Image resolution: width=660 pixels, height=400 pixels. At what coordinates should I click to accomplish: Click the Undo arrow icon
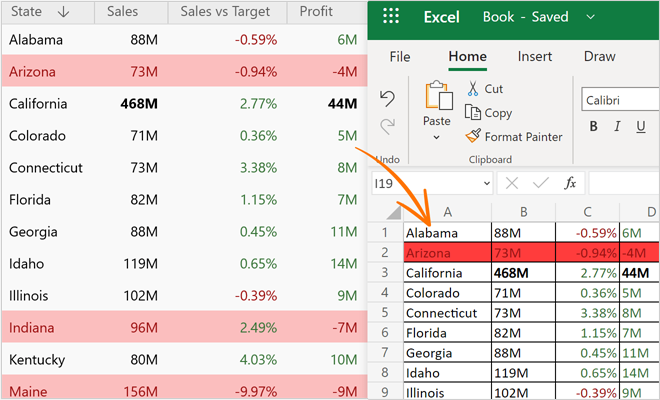coord(388,97)
